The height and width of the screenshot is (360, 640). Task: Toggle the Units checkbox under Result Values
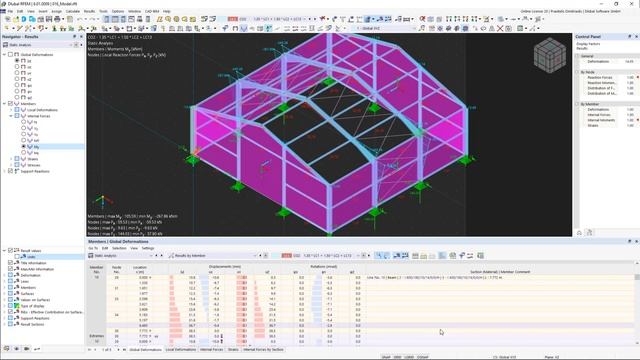pos(17,257)
